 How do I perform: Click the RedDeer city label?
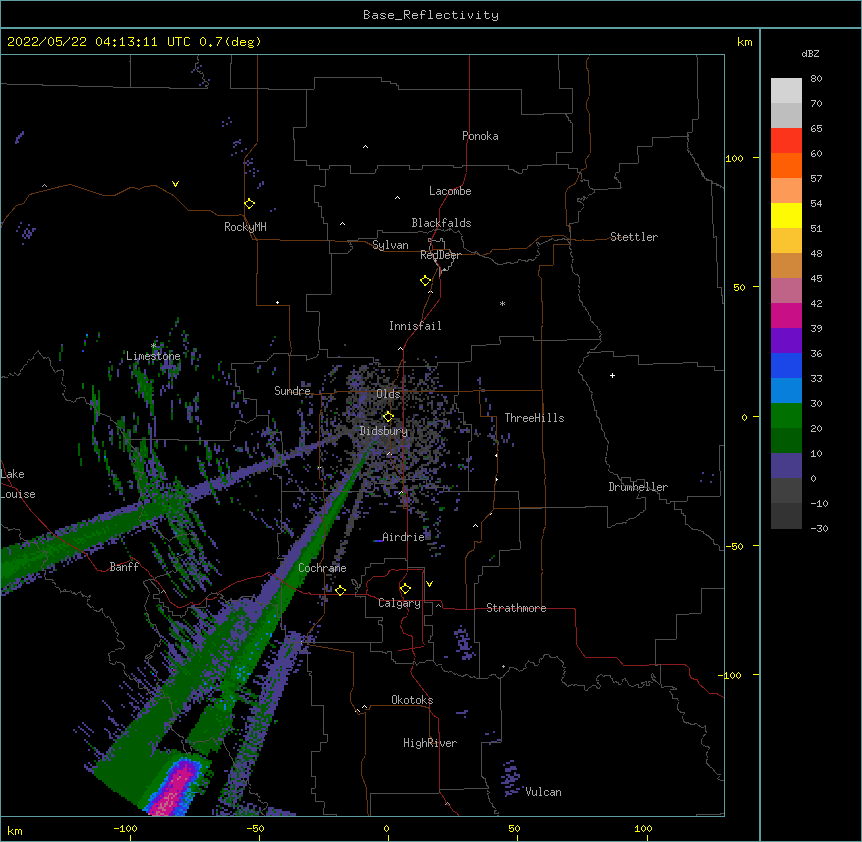pos(440,255)
